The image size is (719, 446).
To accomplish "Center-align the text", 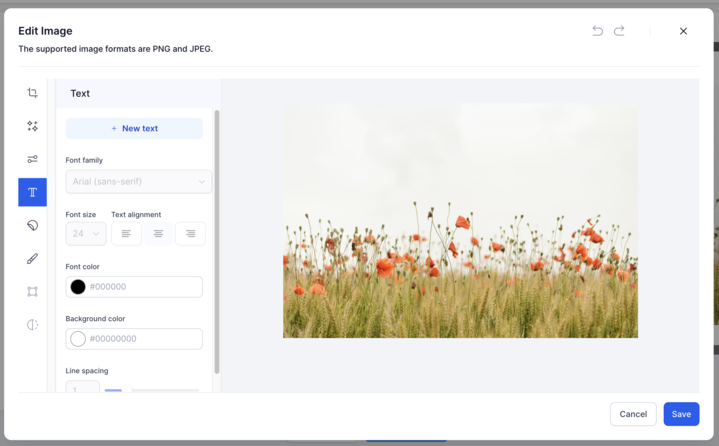I will [158, 234].
